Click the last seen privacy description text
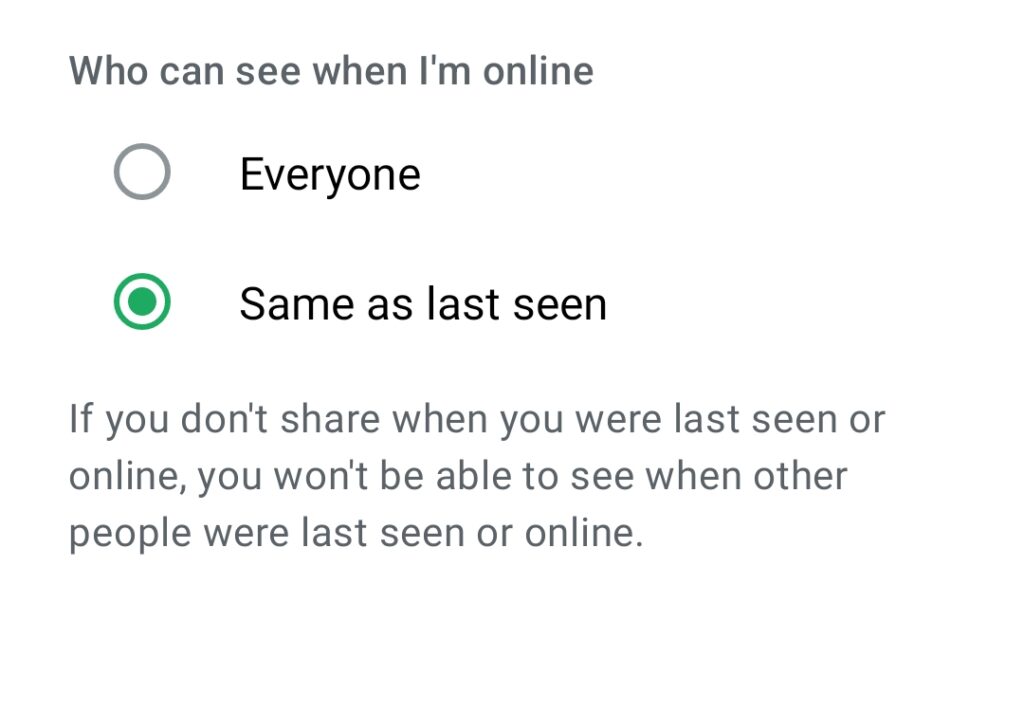This screenshot has height=712, width=1024. [476, 476]
